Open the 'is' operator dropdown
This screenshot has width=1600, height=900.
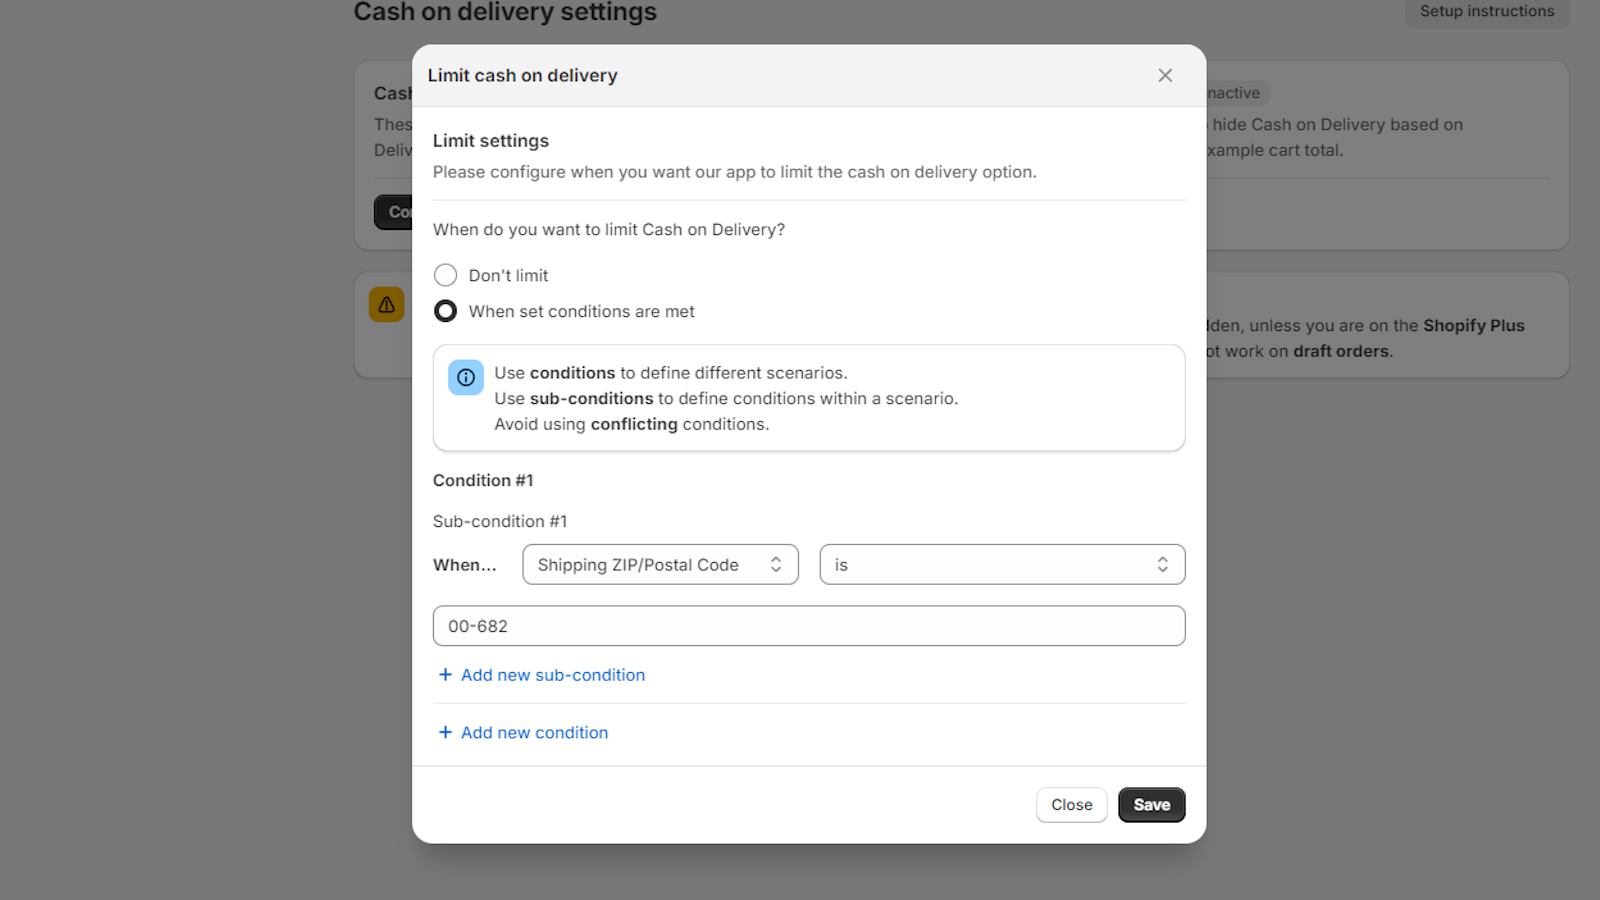(x=1002, y=565)
